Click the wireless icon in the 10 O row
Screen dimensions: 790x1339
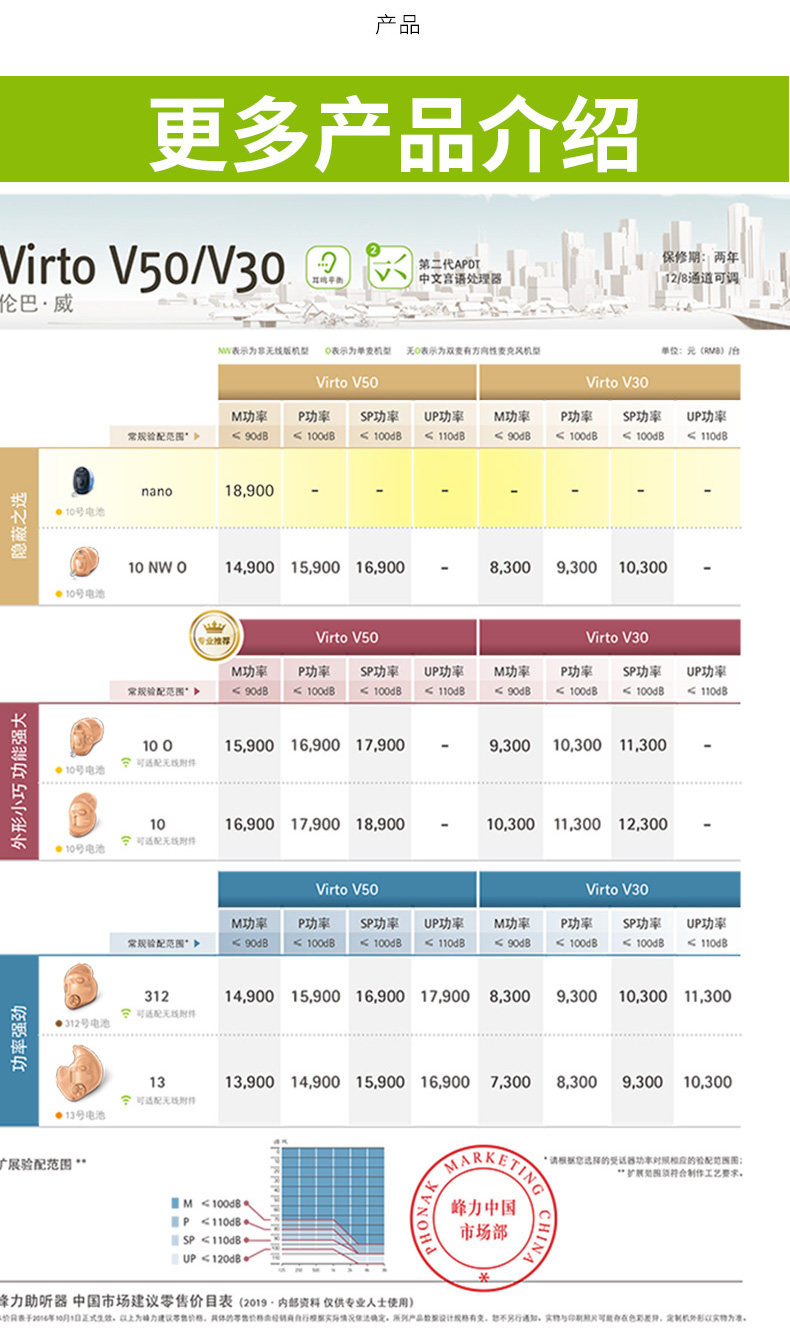pos(126,762)
